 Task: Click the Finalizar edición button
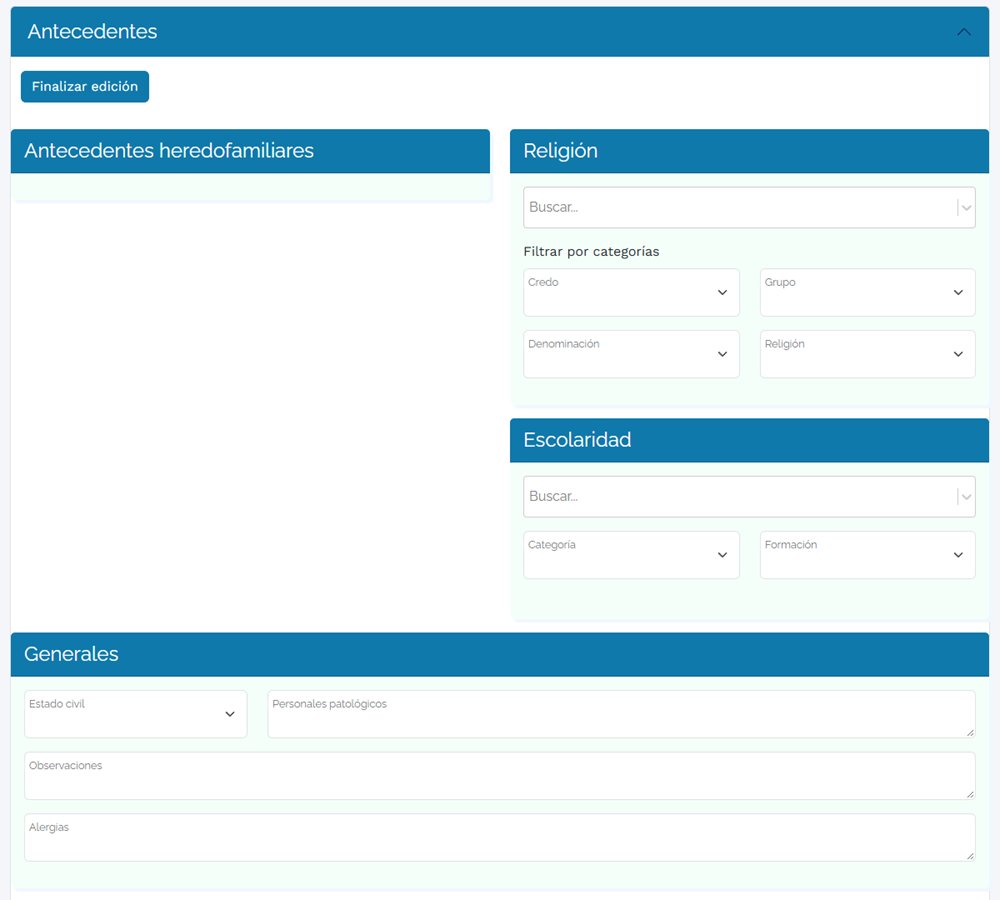[x=85, y=87]
